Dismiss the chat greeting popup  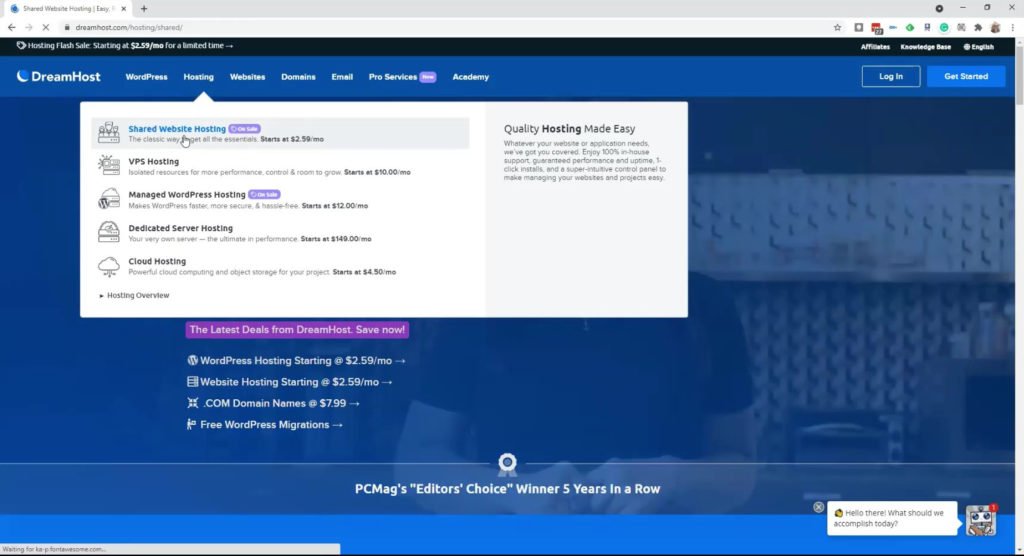click(818, 507)
